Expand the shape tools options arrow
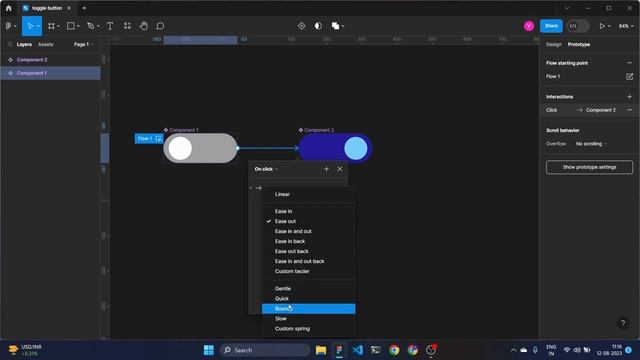Image resolution: width=640 pixels, height=360 pixels. (x=78, y=26)
